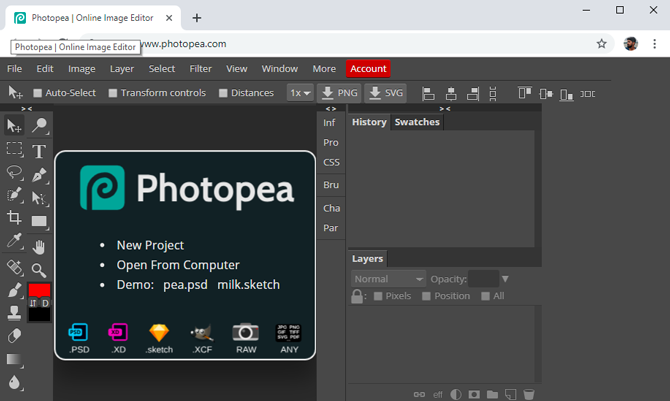Click the red Account button

click(x=368, y=69)
